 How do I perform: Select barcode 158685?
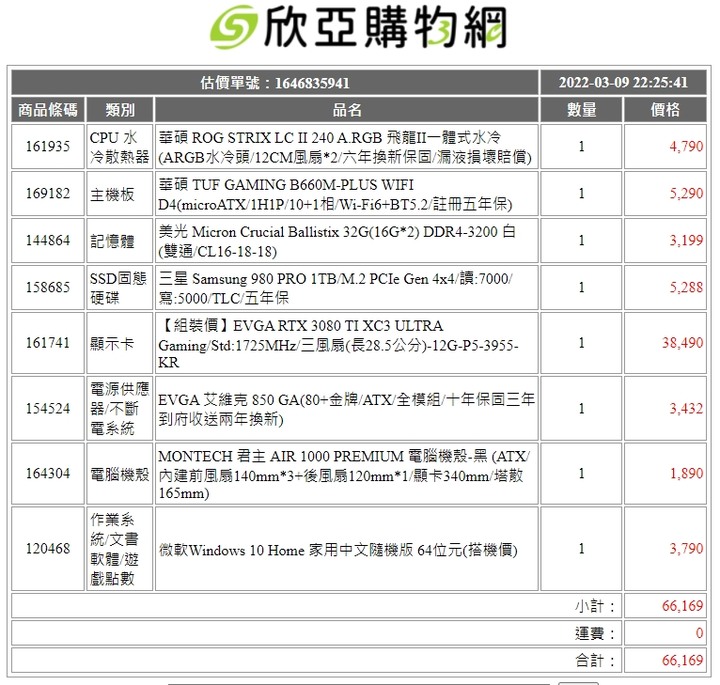[48, 287]
